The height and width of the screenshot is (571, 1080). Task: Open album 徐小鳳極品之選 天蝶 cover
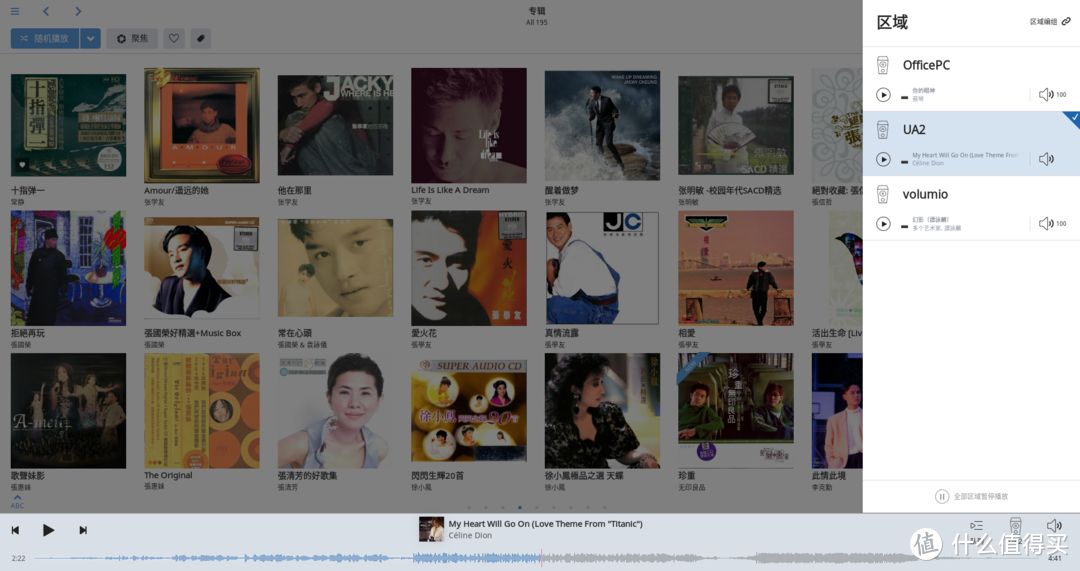tap(603, 411)
